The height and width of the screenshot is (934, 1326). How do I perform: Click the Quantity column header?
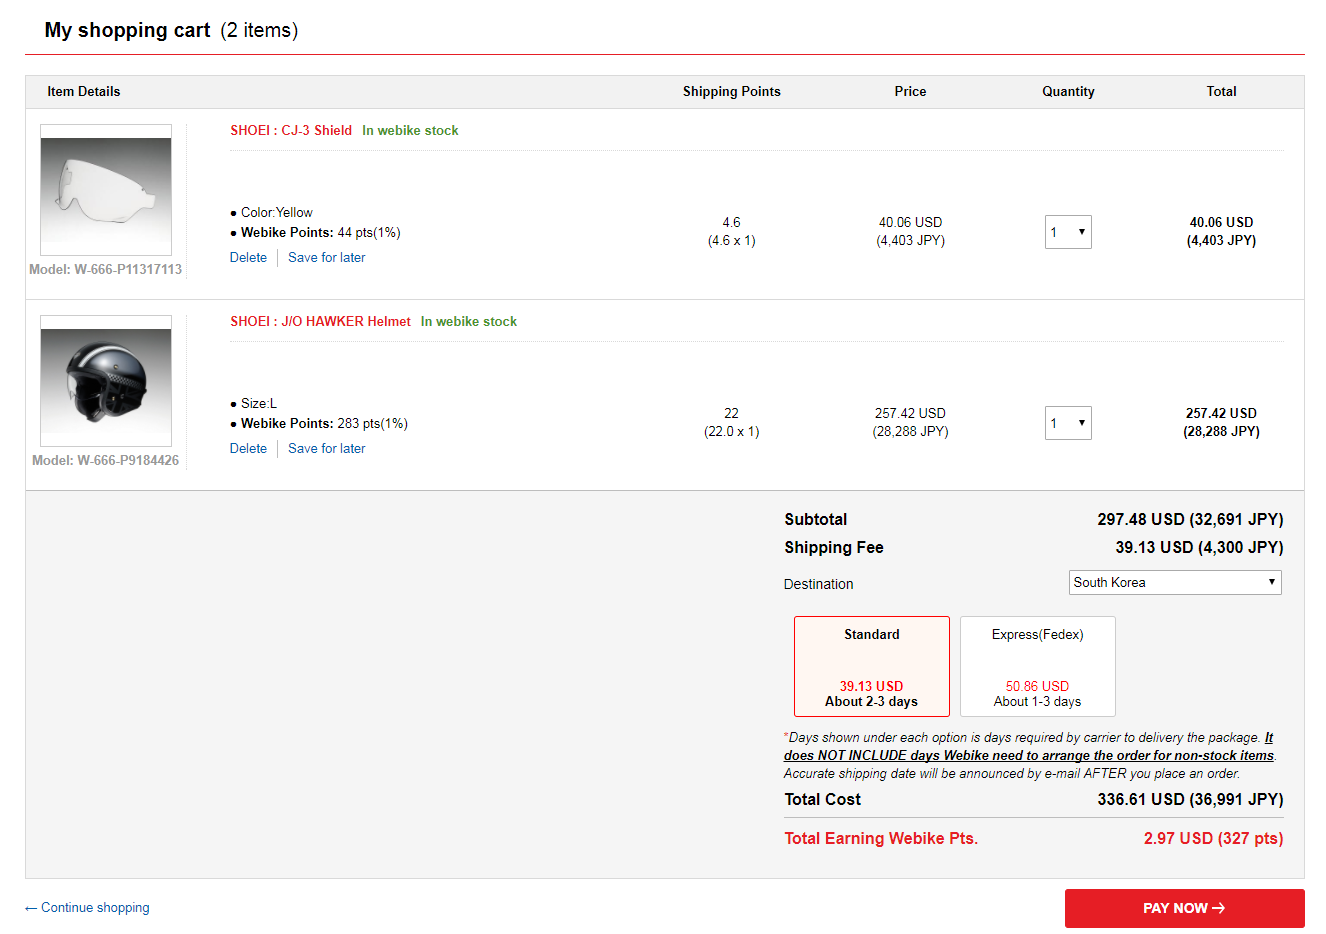pos(1068,91)
